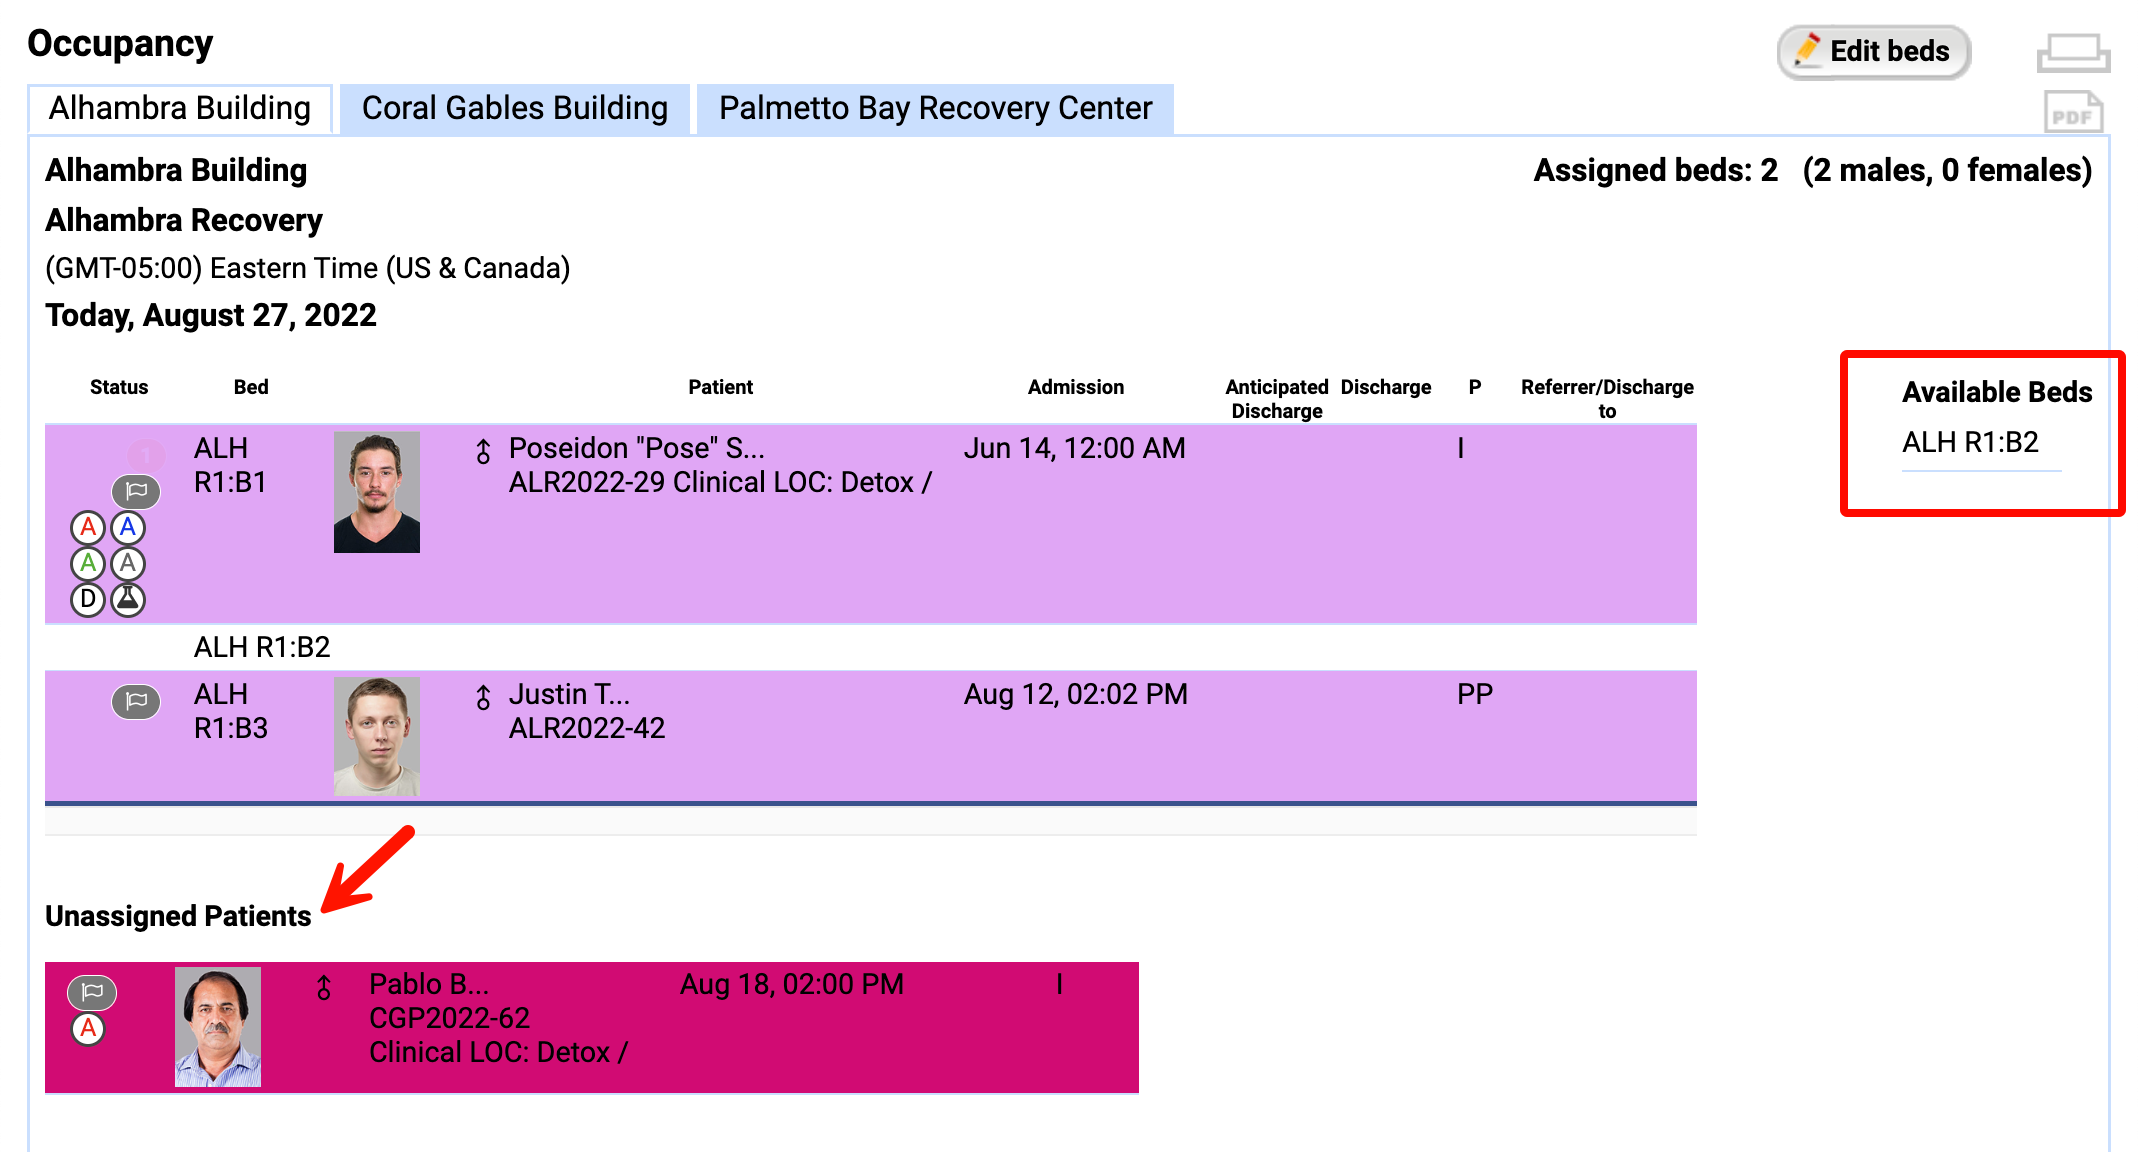Click Pablo B.'s red A badge

coord(88,1028)
